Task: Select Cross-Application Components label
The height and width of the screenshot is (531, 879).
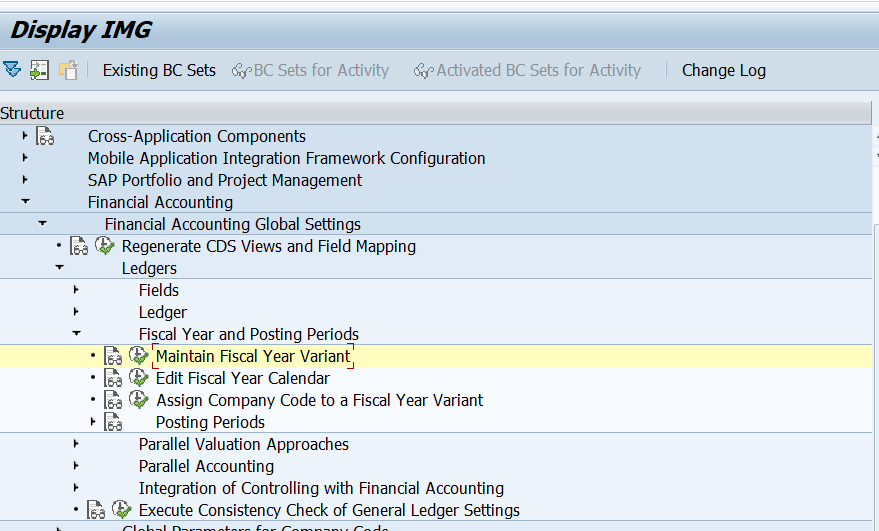Action: coord(197,136)
